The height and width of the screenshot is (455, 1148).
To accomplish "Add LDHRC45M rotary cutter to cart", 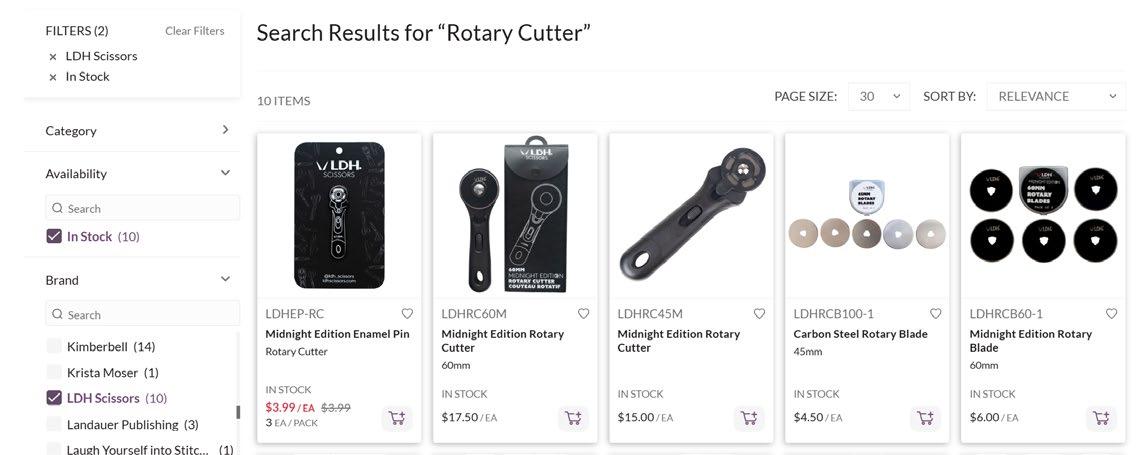I will click(749, 418).
